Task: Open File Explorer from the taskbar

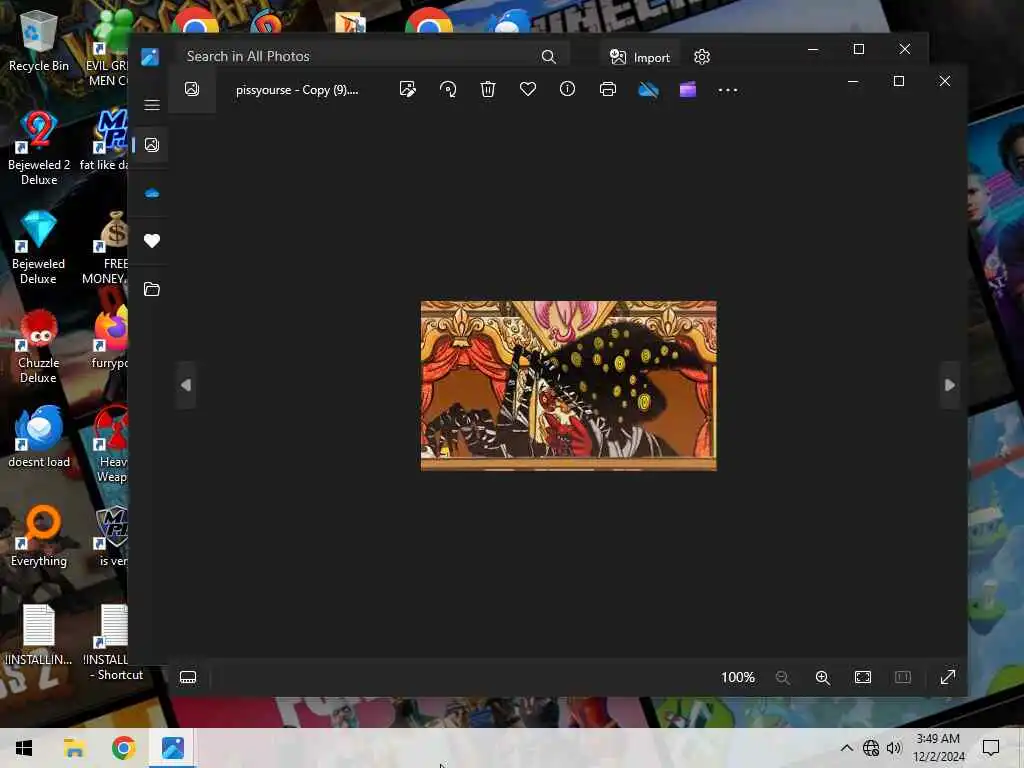Action: pyautogui.click(x=74, y=748)
